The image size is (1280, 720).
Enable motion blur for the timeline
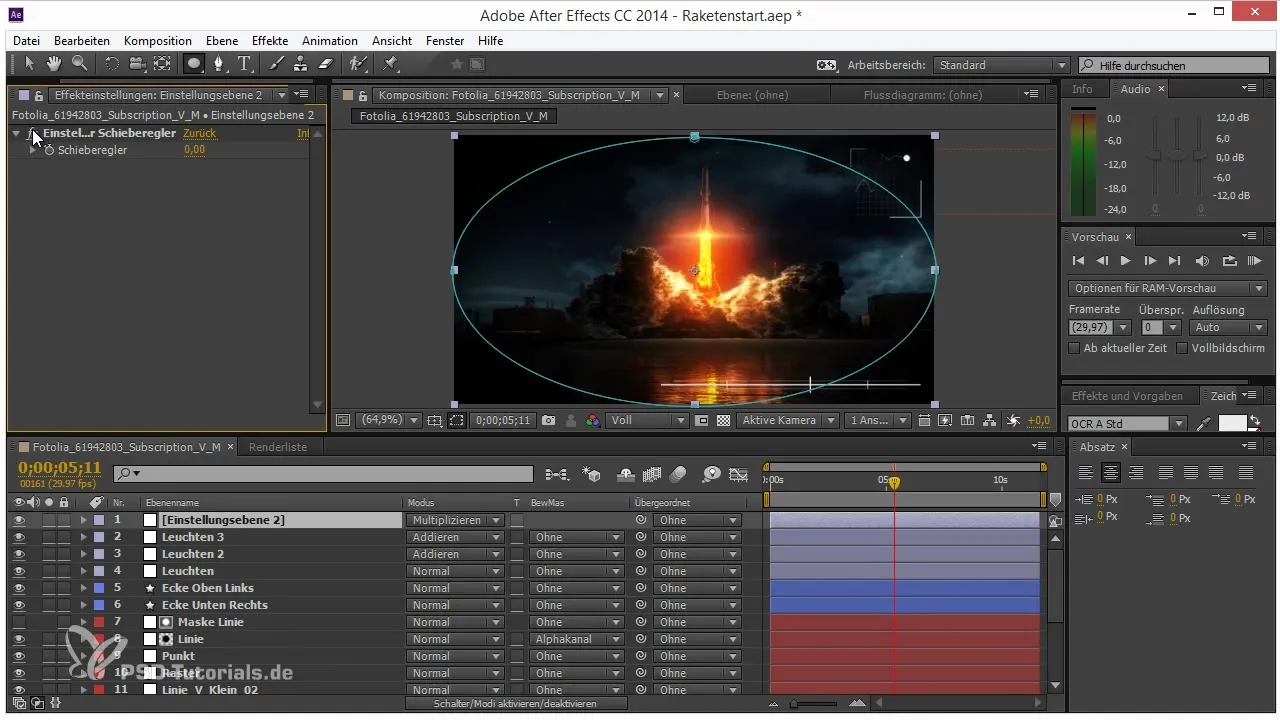pos(678,474)
